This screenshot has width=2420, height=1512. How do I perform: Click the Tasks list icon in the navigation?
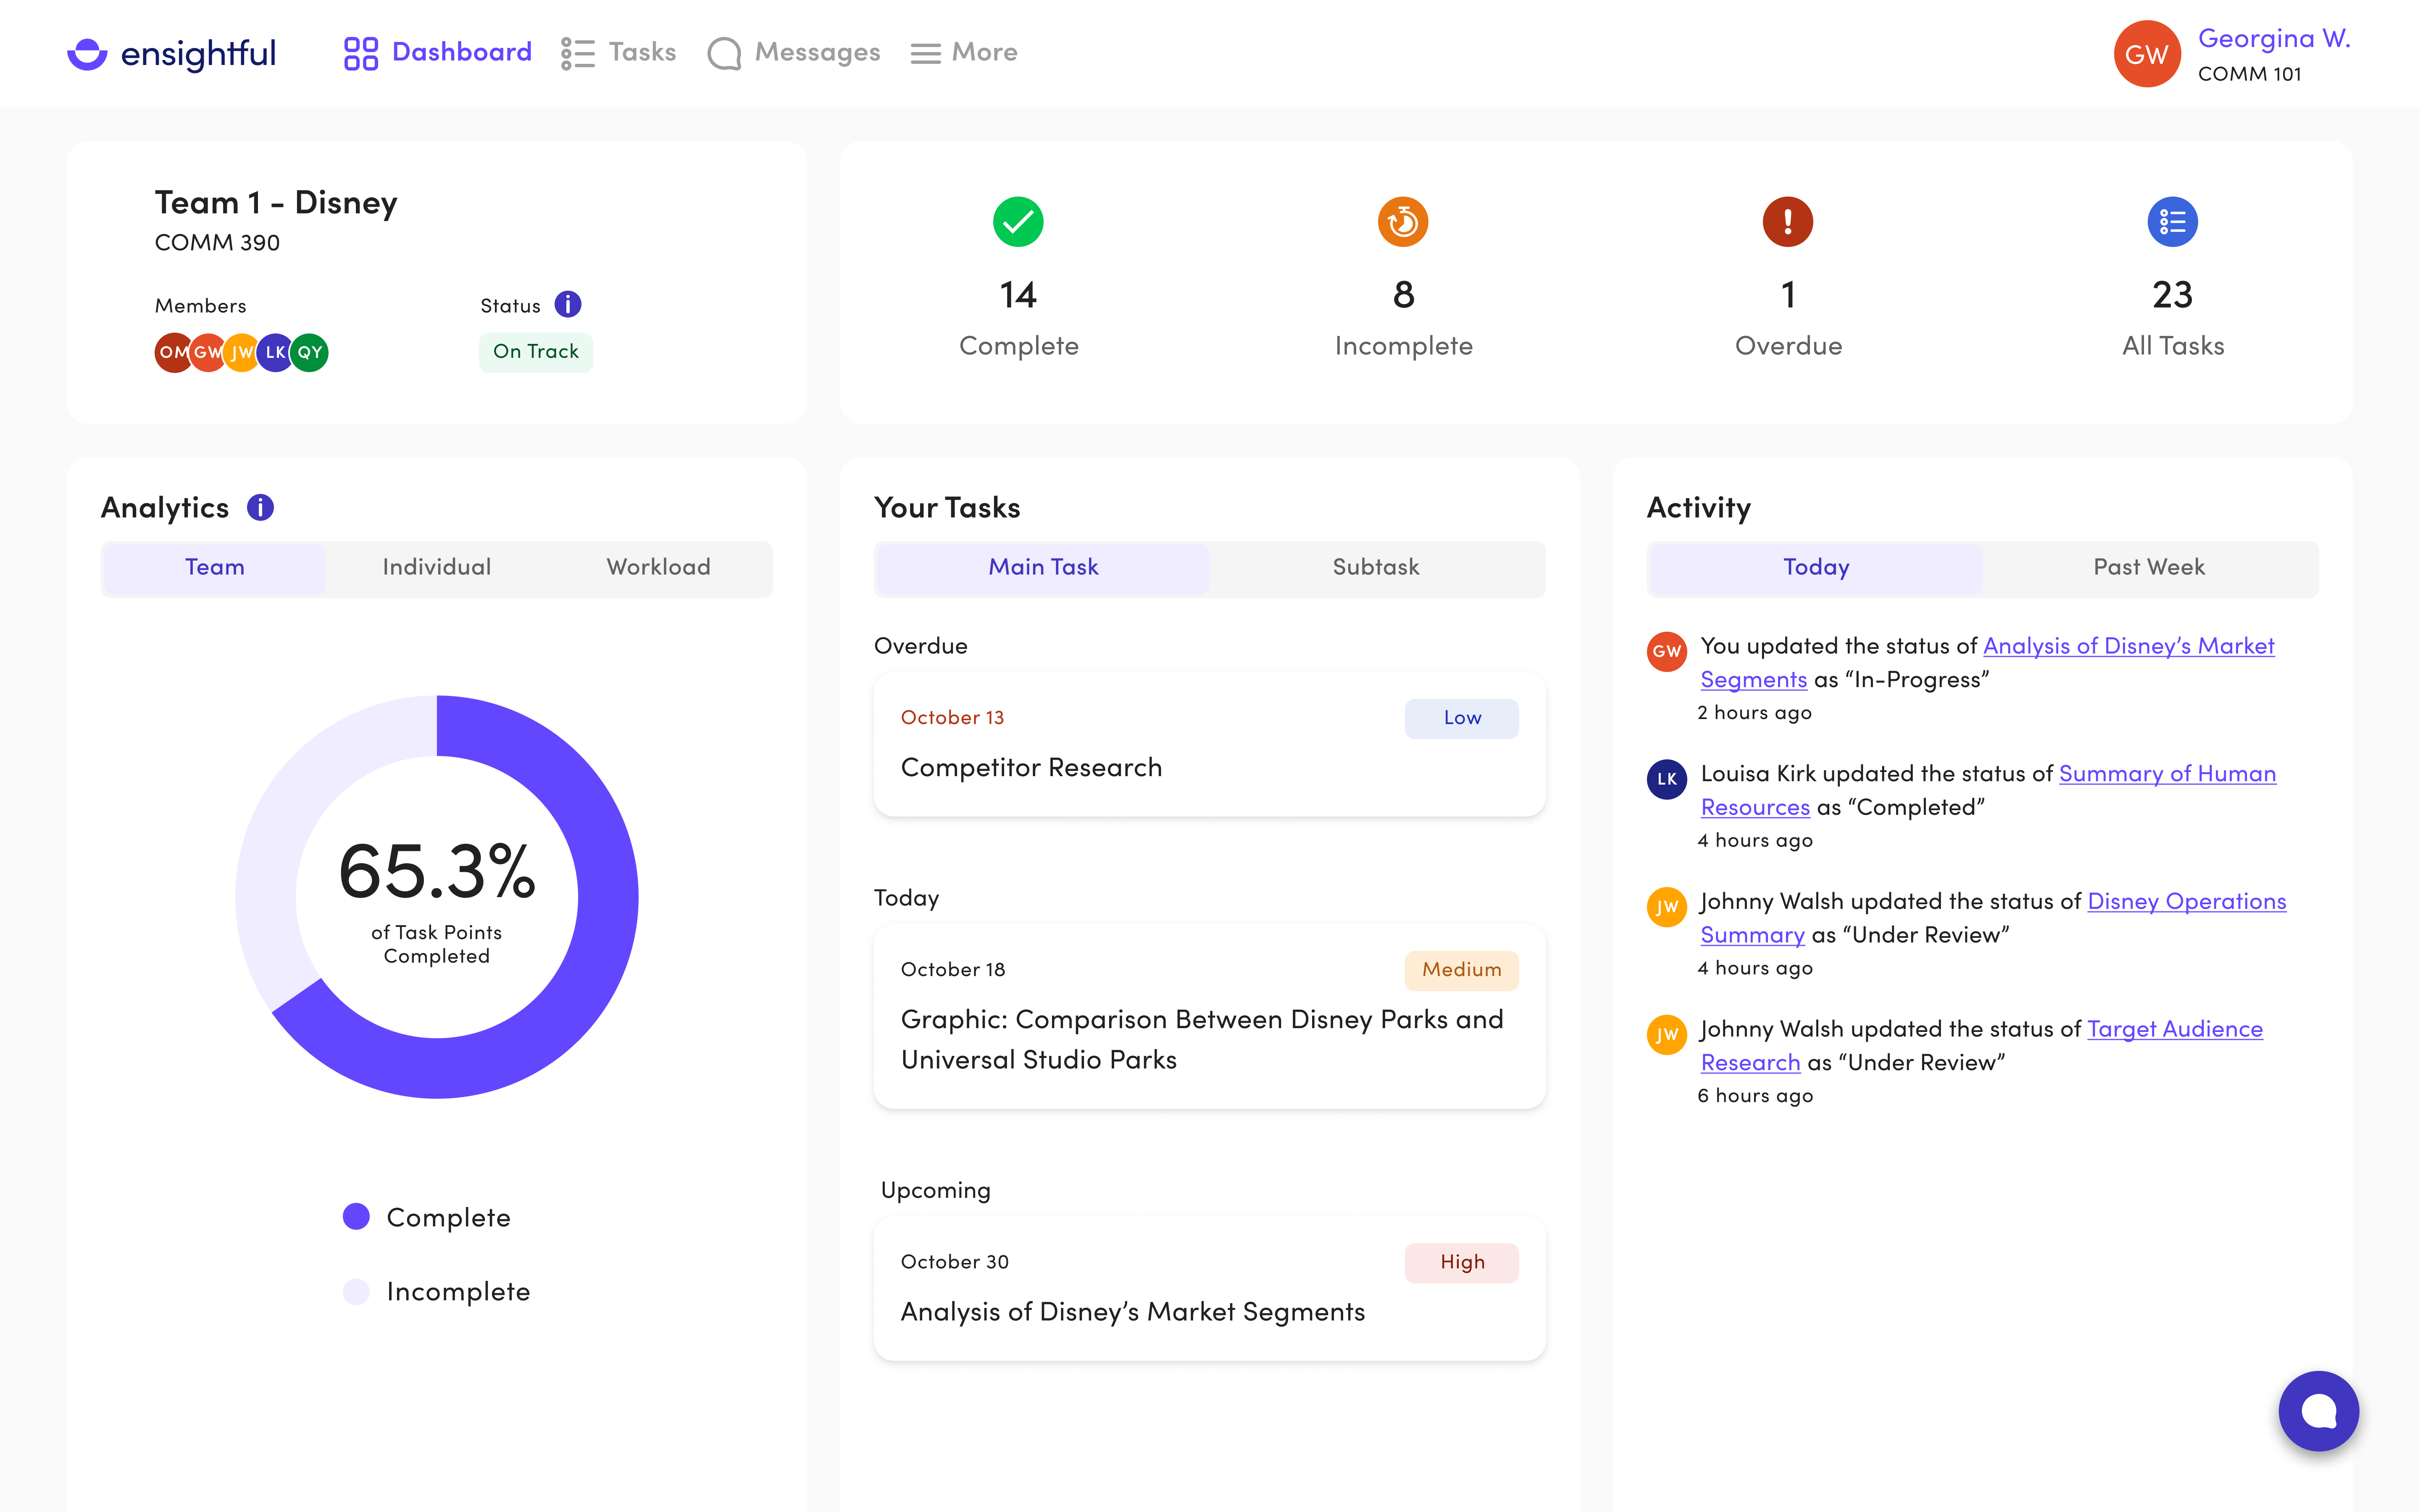click(x=578, y=52)
